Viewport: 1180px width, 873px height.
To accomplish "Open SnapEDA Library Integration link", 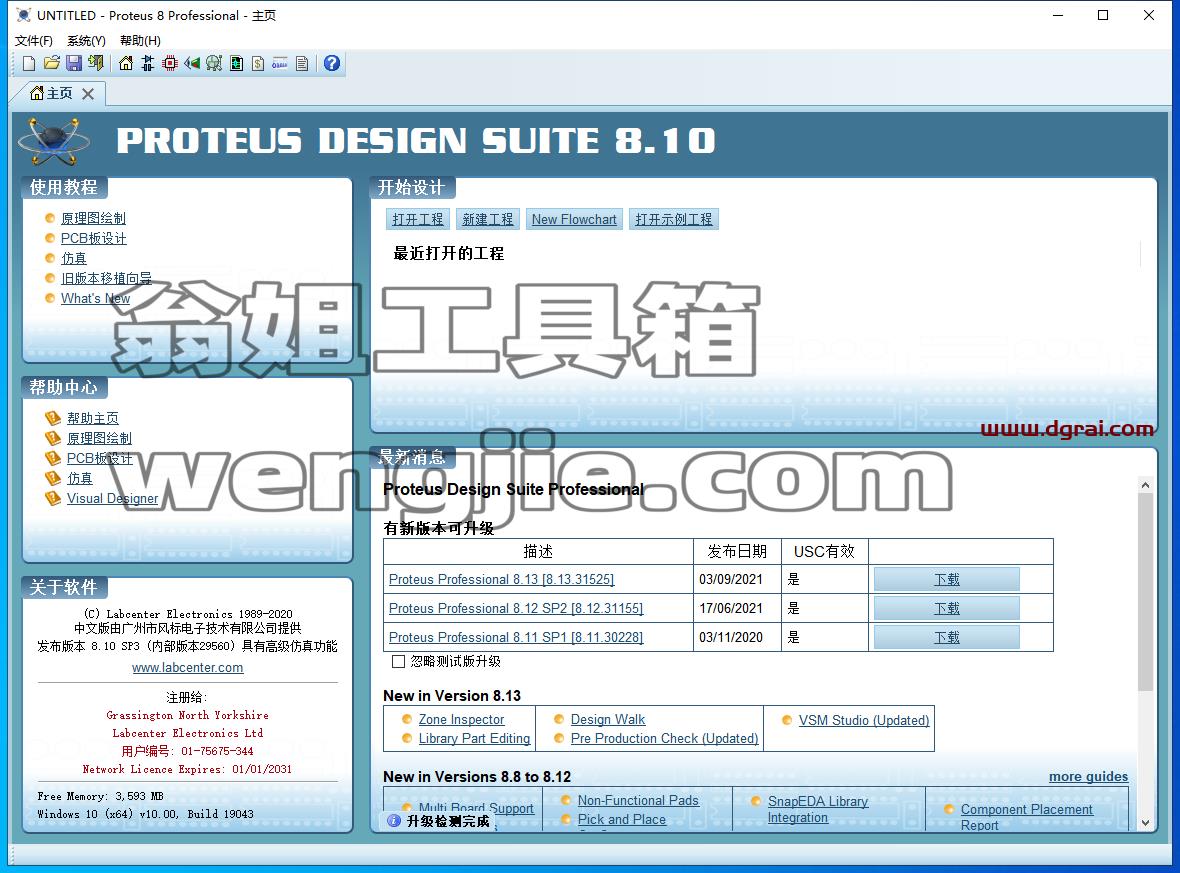I will point(818,810).
